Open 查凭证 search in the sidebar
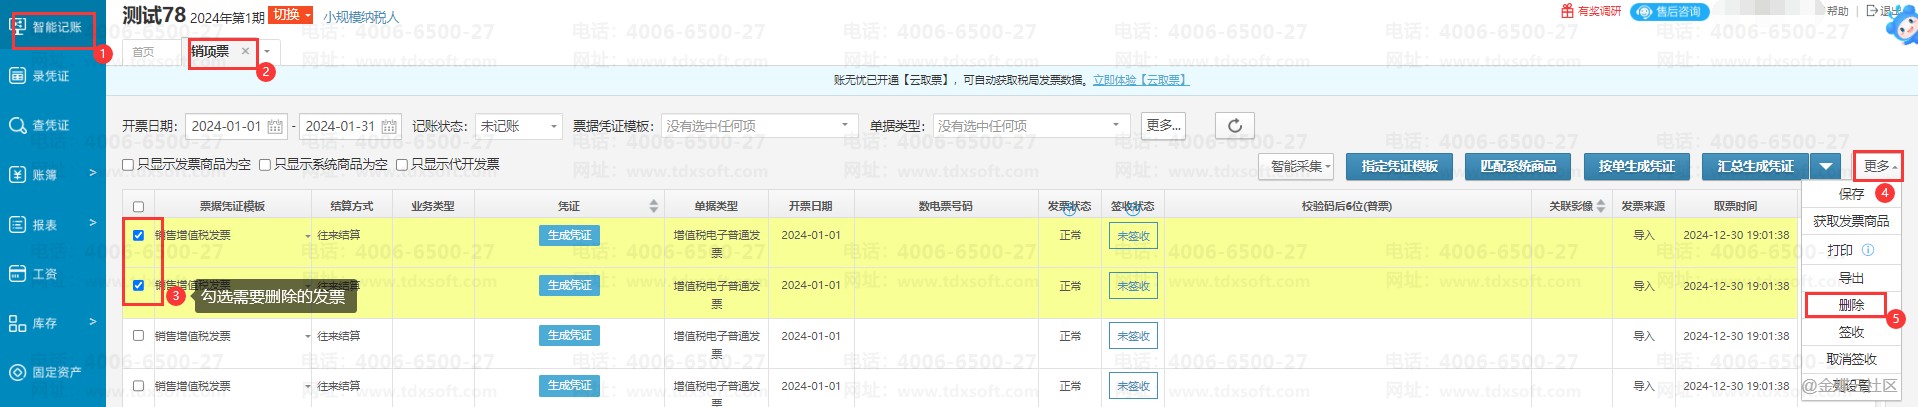Image resolution: width=1918 pixels, height=407 pixels. [40, 125]
